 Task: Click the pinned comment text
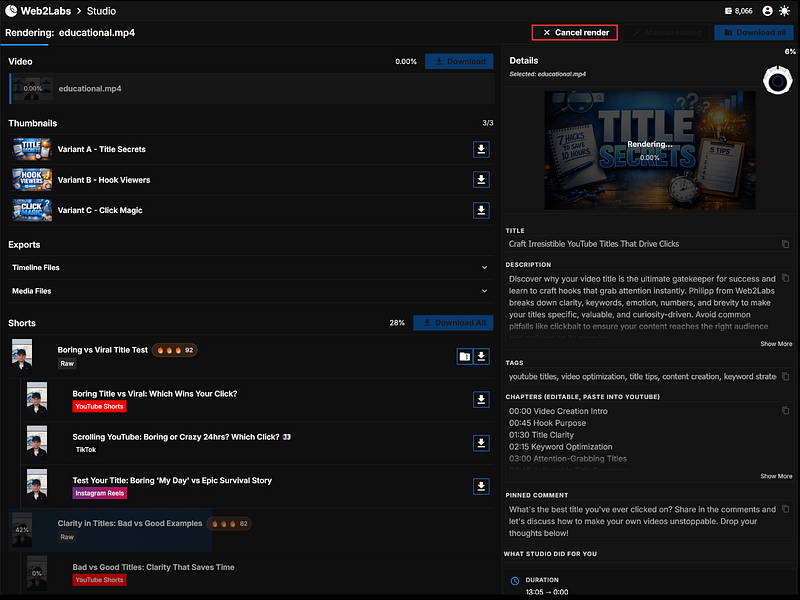pos(642,521)
